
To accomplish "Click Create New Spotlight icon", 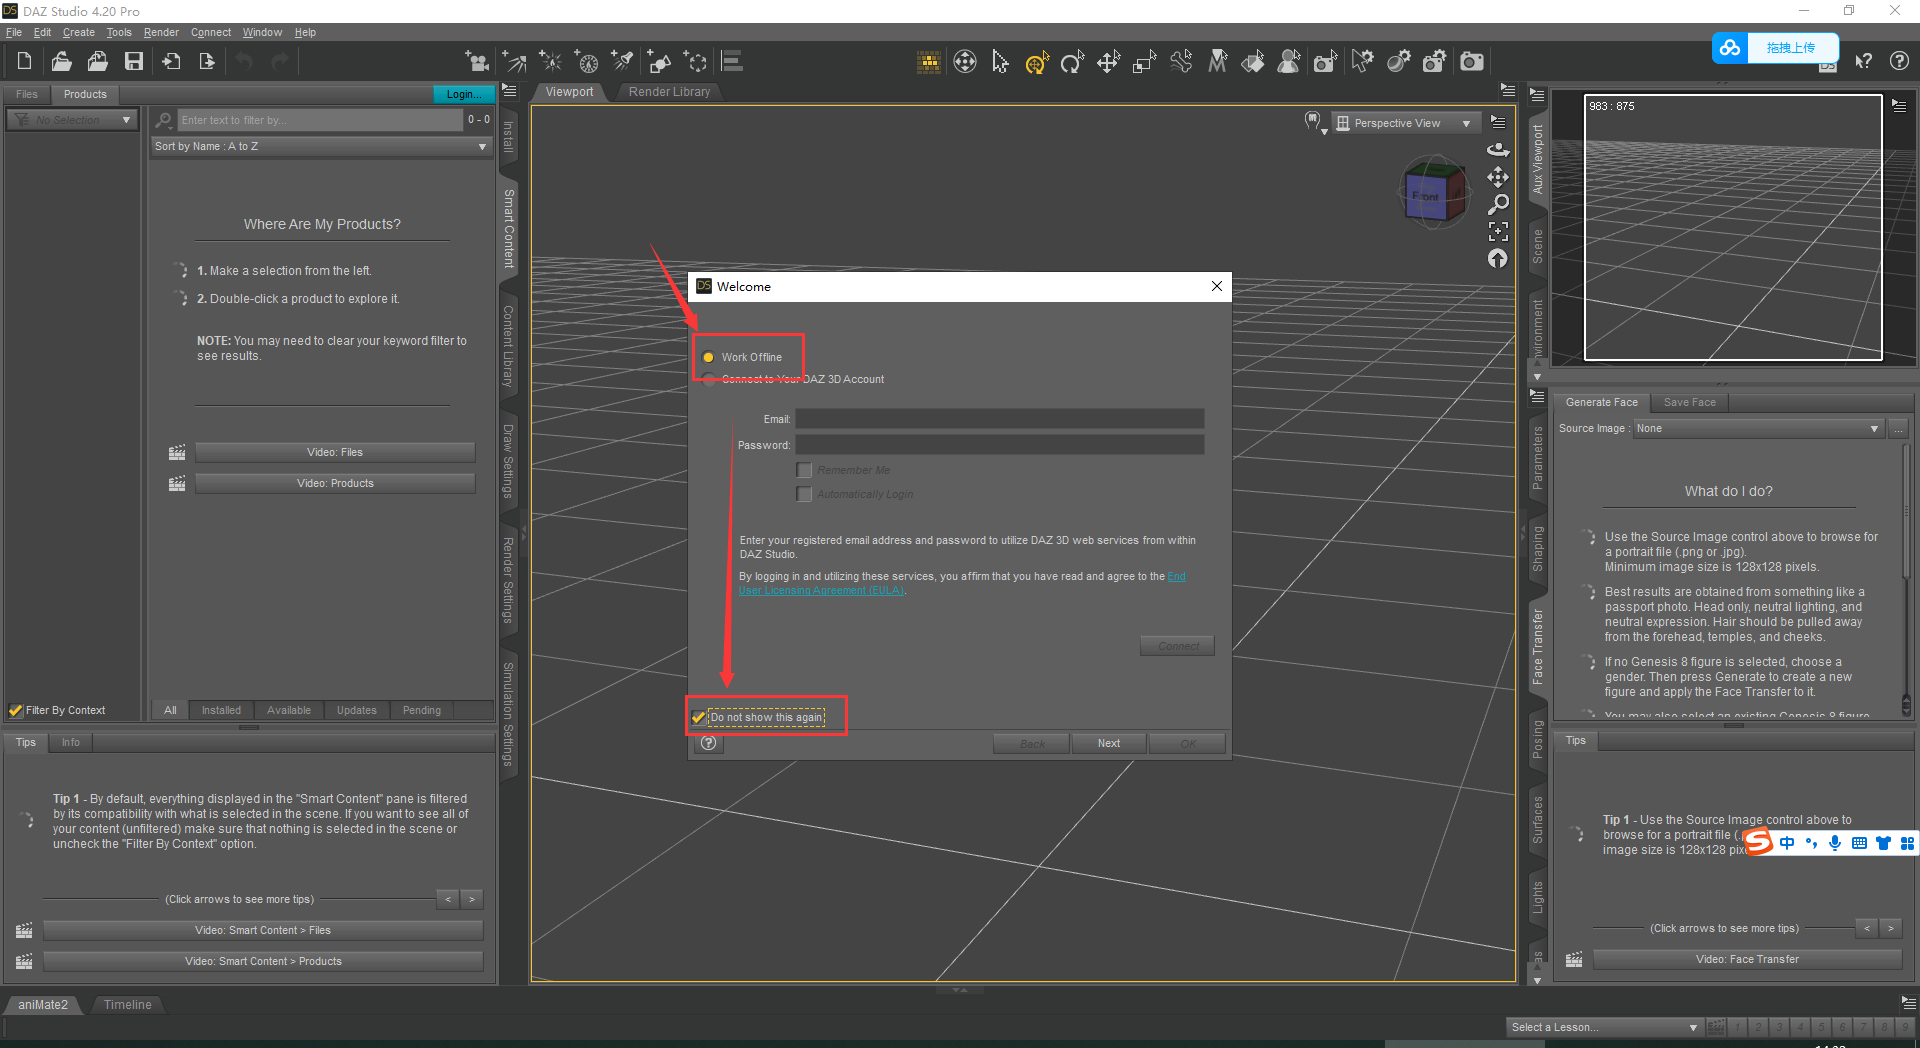I will click(x=623, y=62).
